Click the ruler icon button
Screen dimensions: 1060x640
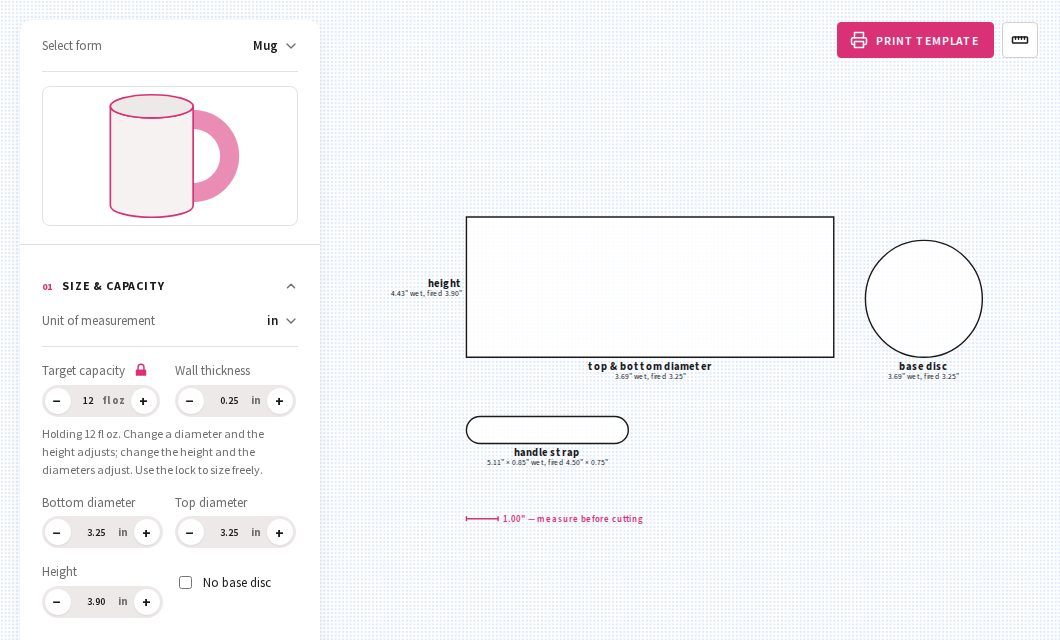pyautogui.click(x=1019, y=40)
